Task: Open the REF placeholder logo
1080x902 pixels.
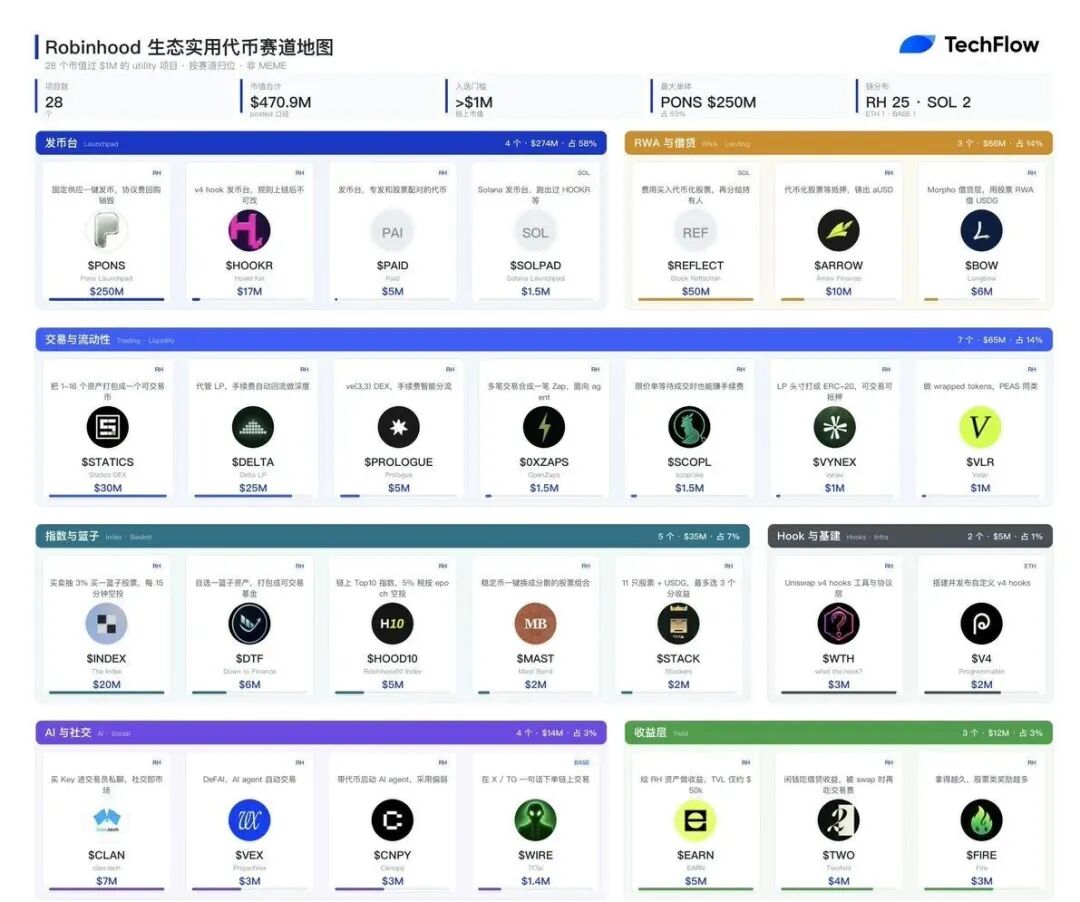Action: click(696, 232)
